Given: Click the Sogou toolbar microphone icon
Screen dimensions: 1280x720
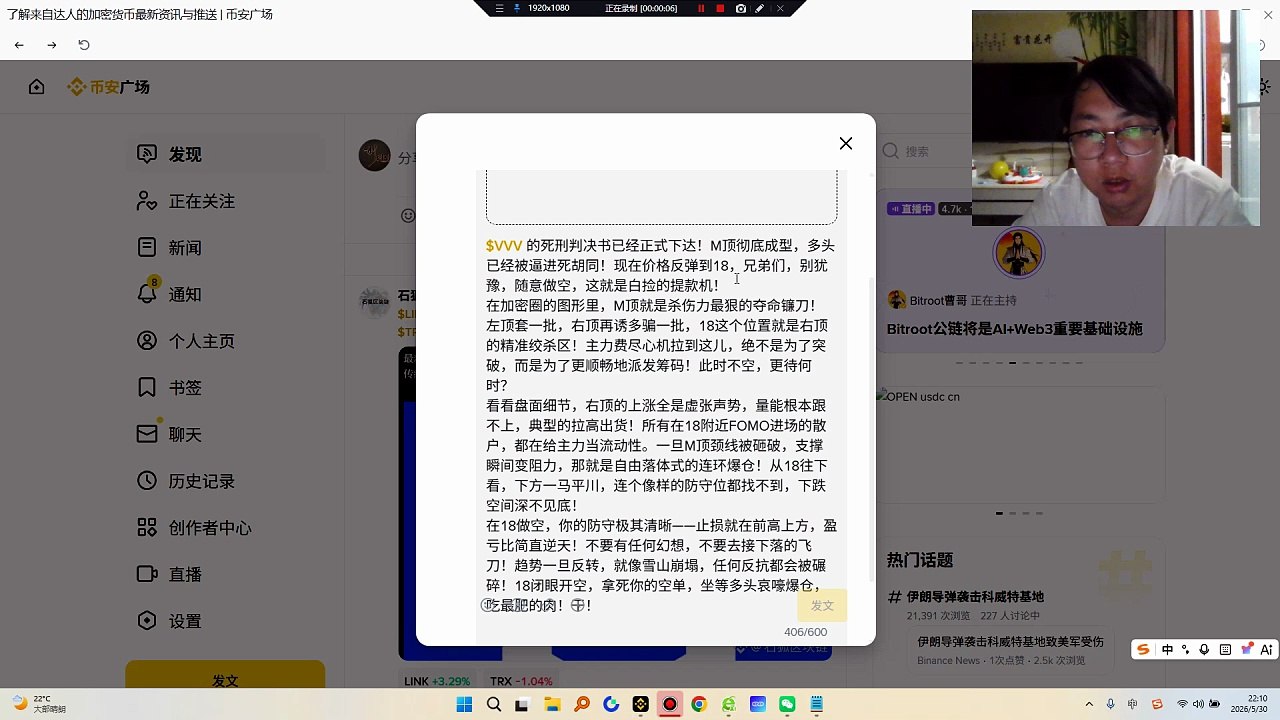Looking at the screenshot, I should [x=1204, y=650].
